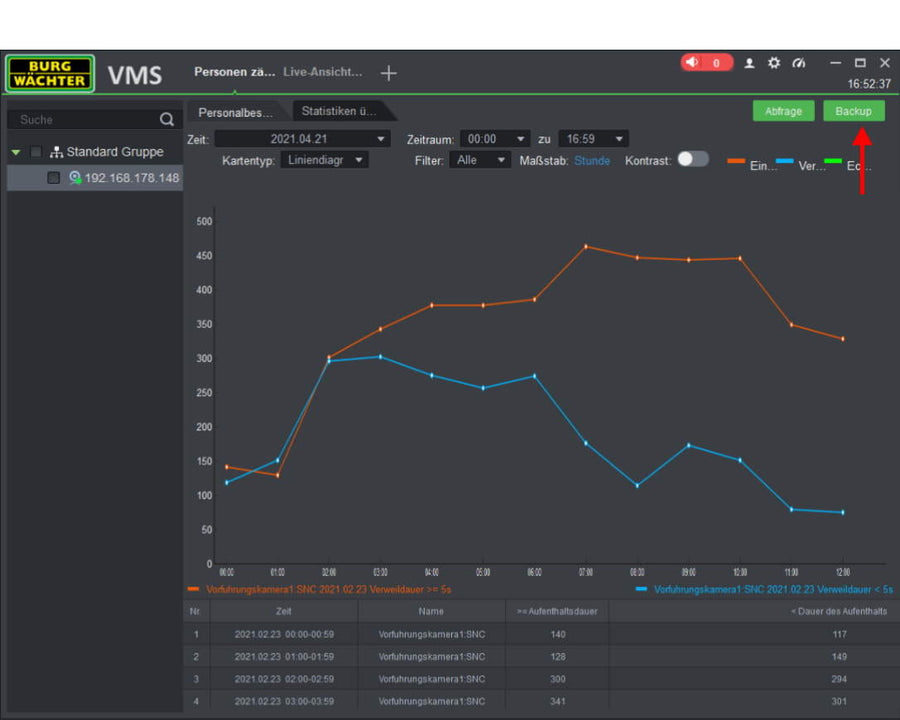
Task: Open the user account icon
Action: (749, 63)
